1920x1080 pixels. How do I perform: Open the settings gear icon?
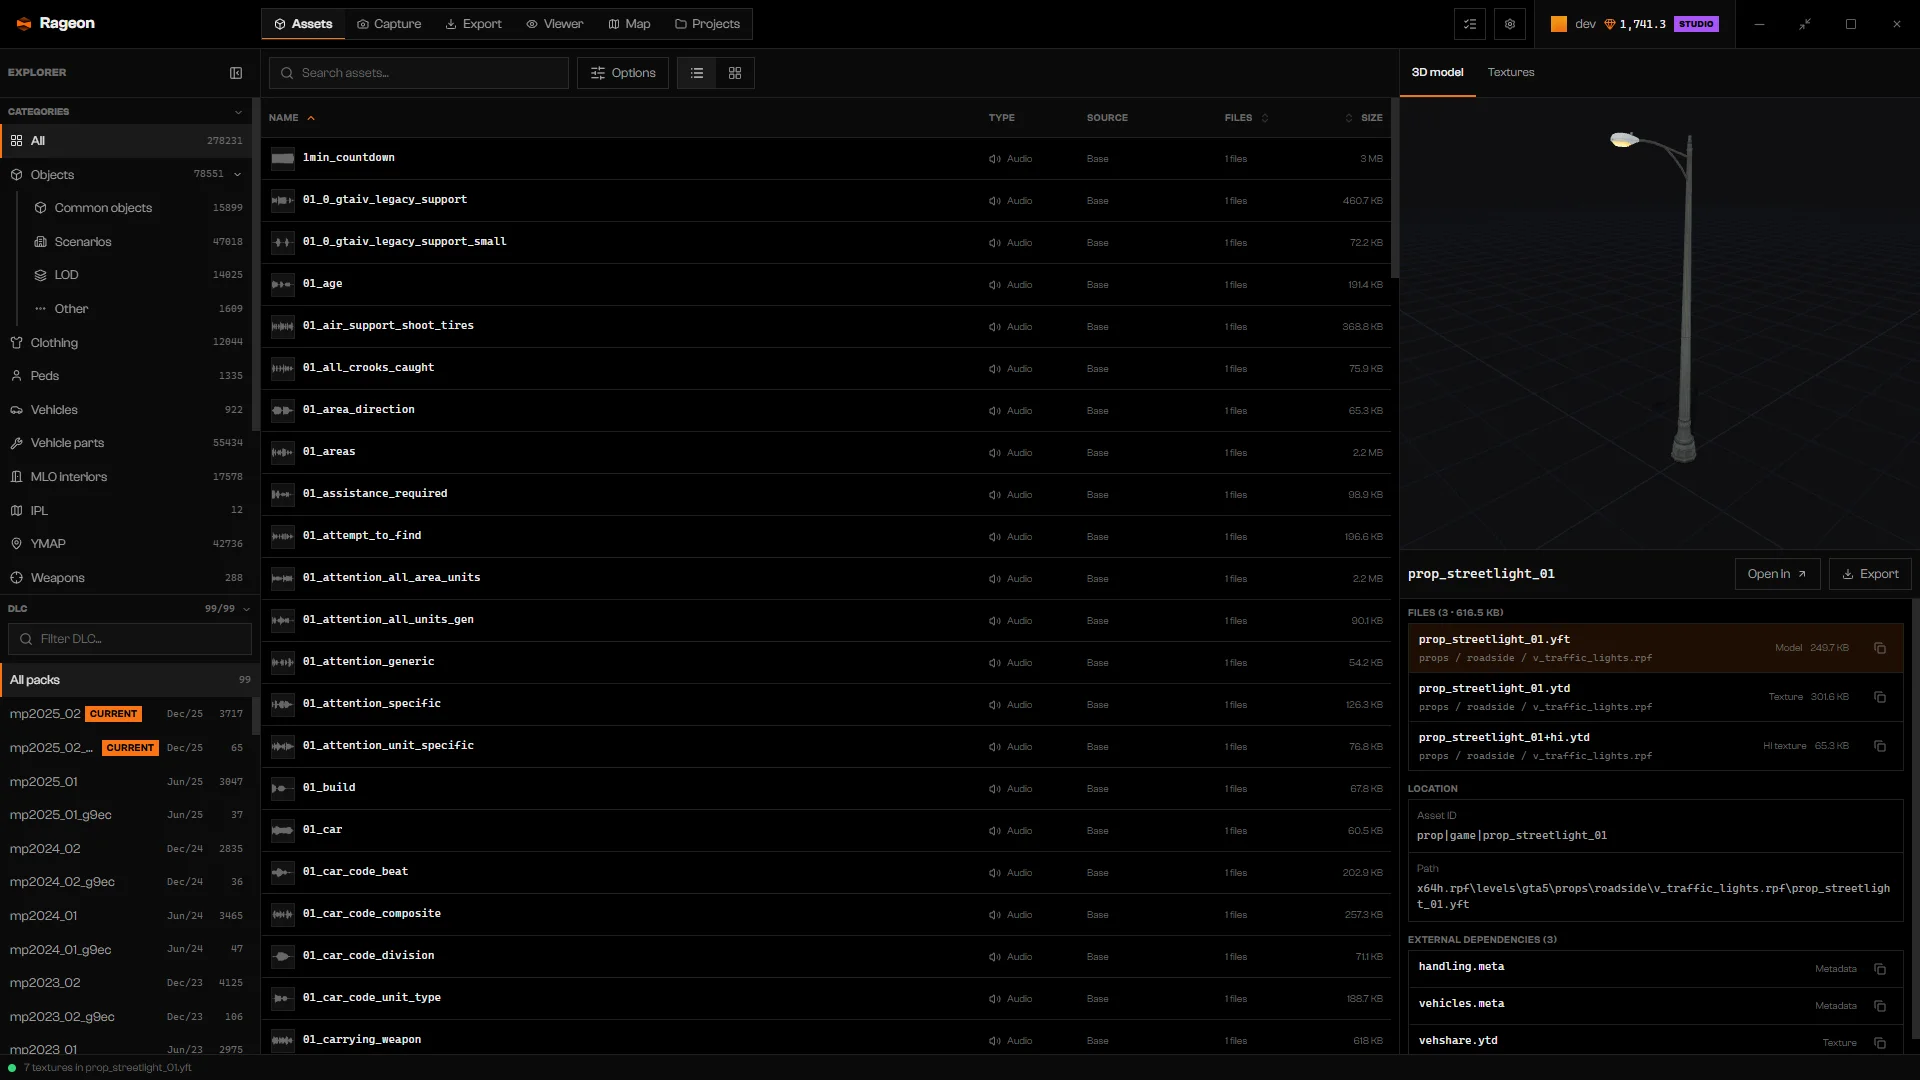[x=1510, y=24]
